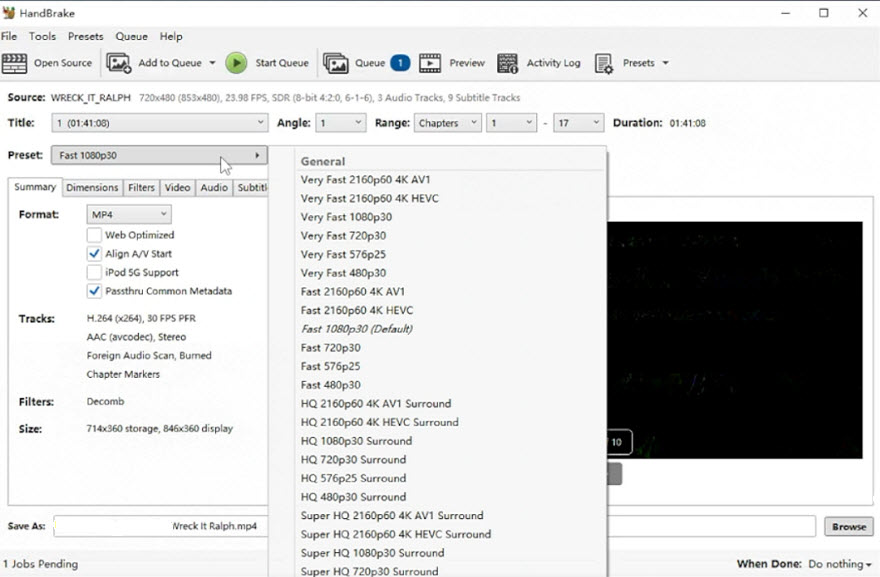Click the Add to Queue picture icon
Viewport: 880px width, 577px height.
click(119, 63)
